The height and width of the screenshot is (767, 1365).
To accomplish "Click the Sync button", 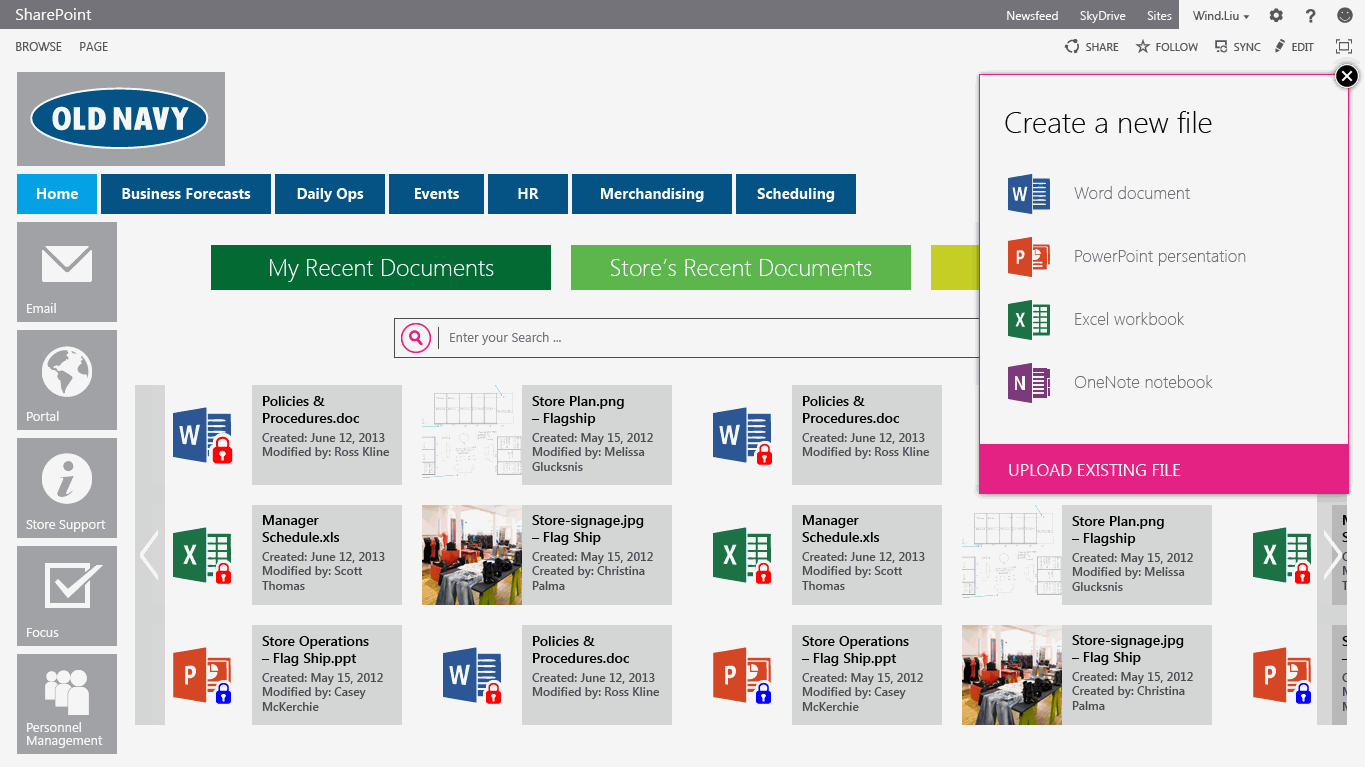I will (1238, 47).
